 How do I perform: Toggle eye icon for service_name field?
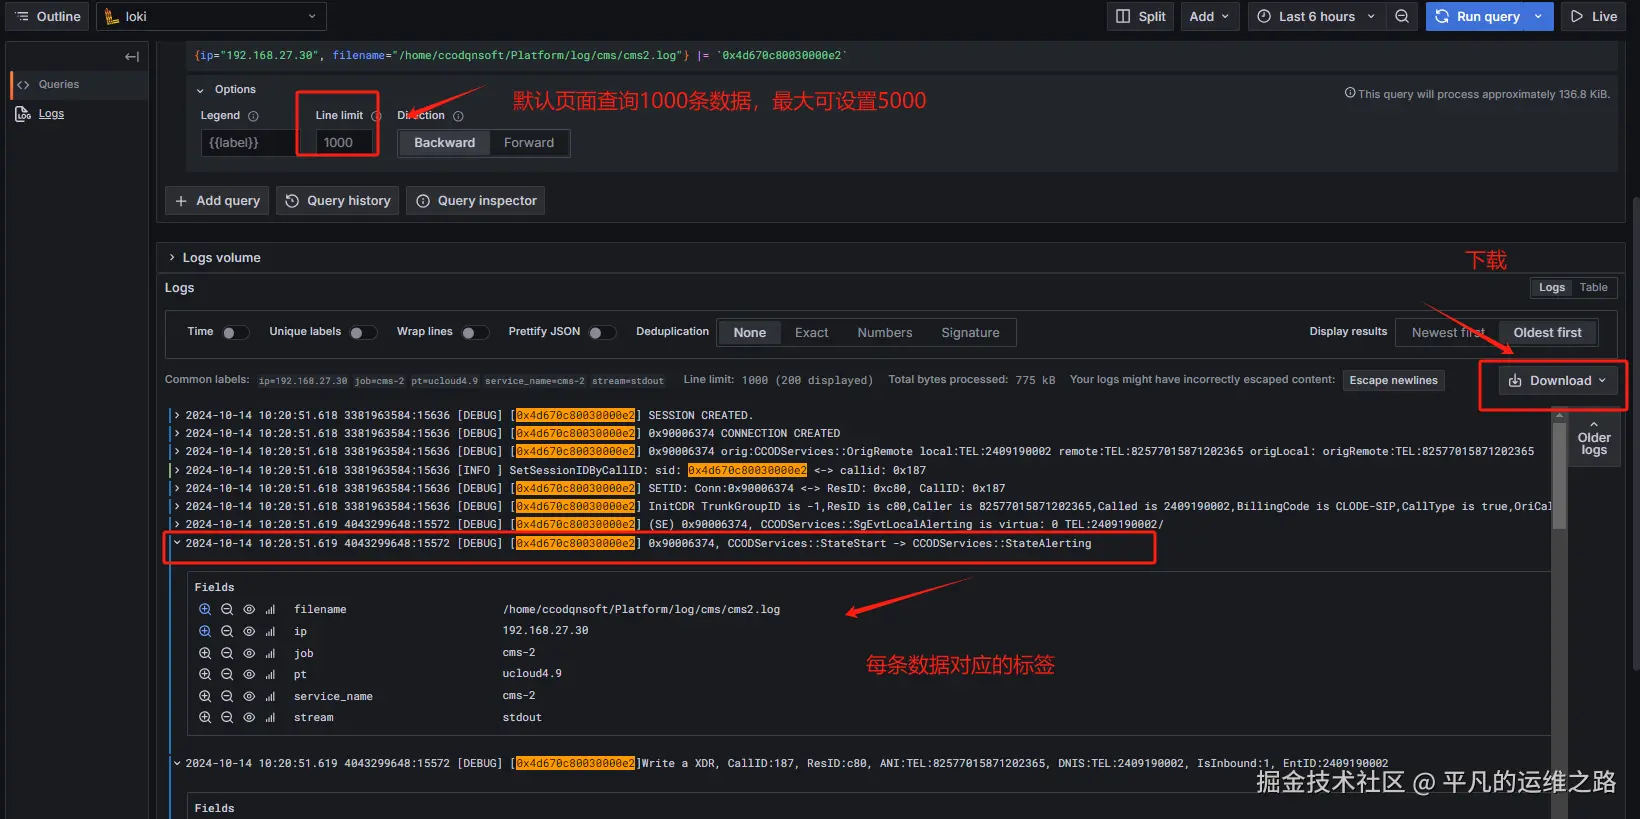tap(249, 697)
